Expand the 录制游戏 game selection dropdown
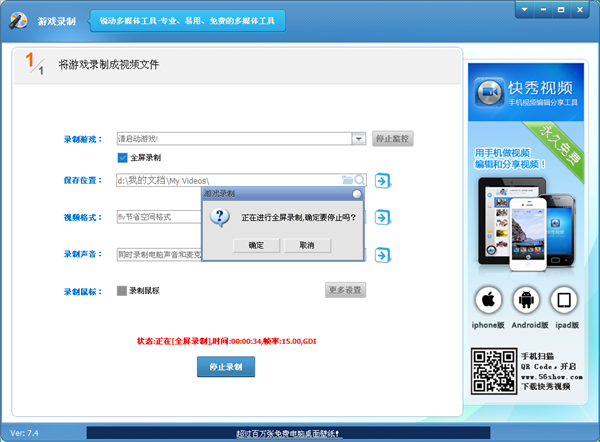The width and height of the screenshot is (600, 442). 359,139
